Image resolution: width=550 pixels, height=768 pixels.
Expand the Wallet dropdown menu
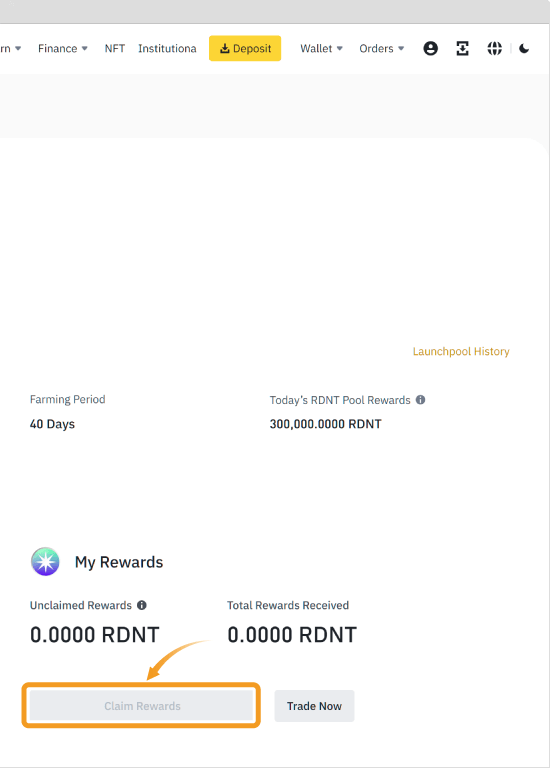click(x=321, y=48)
